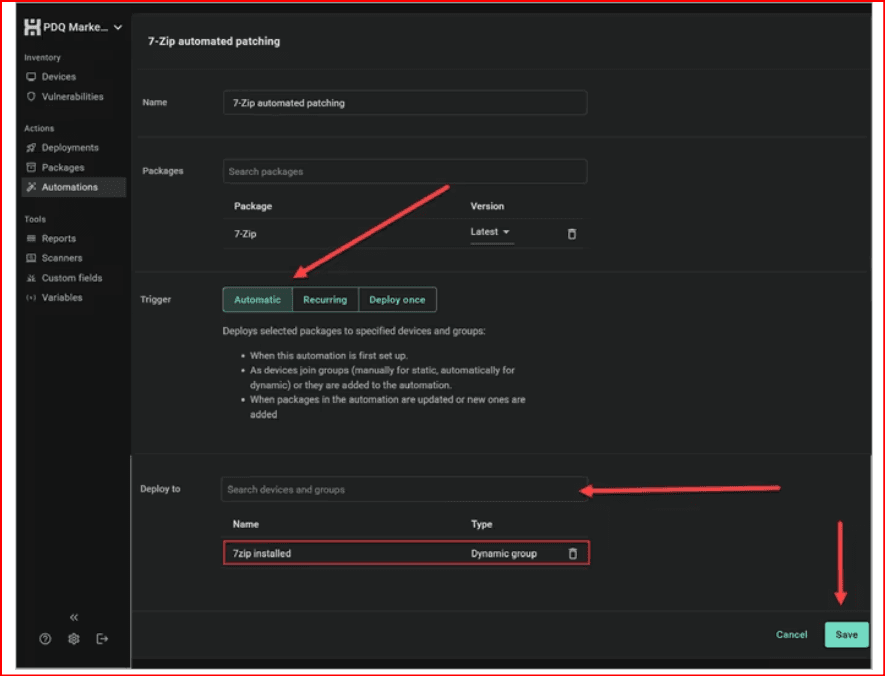Open settings gear icon

[x=73, y=639]
